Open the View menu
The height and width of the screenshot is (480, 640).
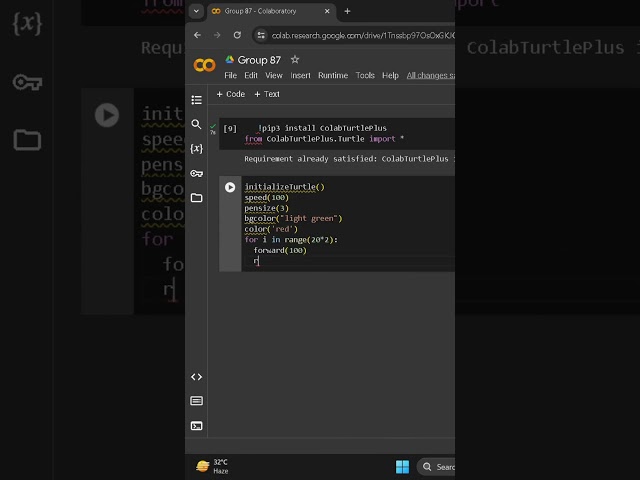click(273, 76)
